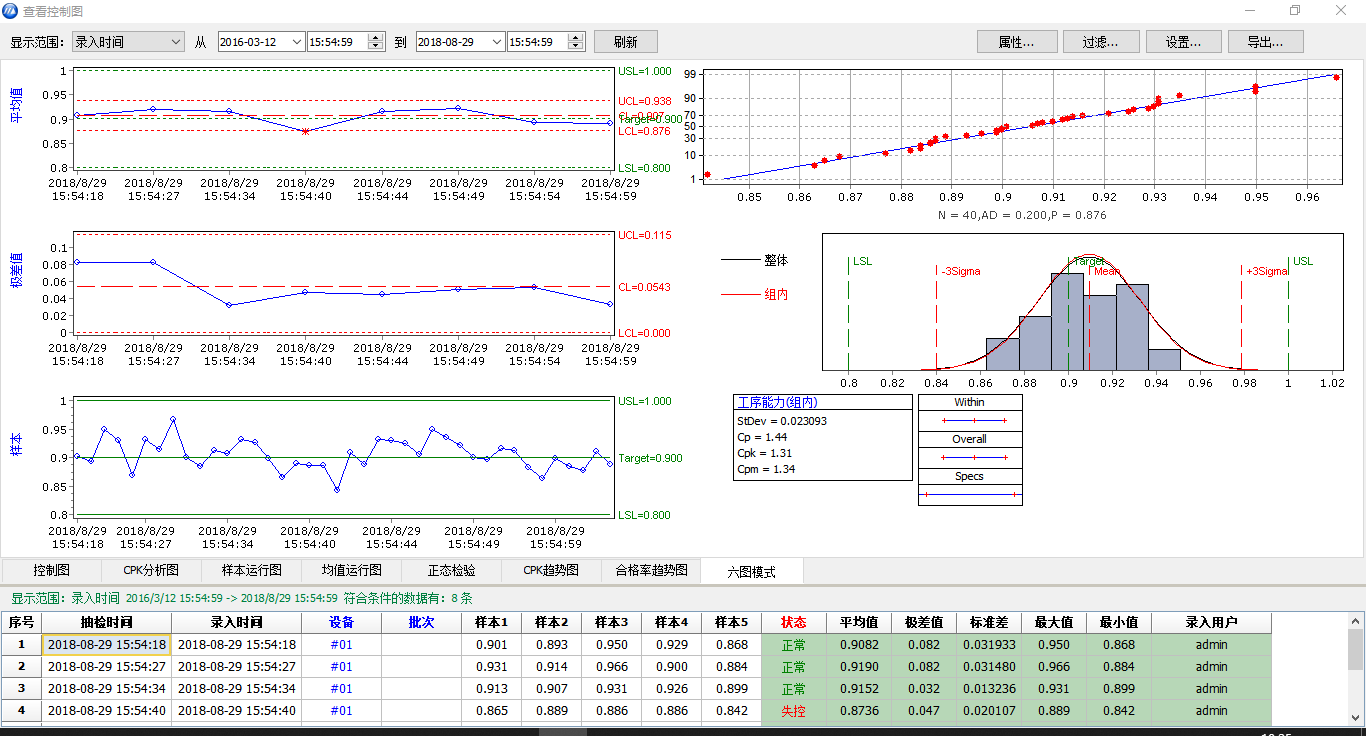Expand the end date 2018-08-29 picker
The image size is (1366, 736).
(494, 42)
